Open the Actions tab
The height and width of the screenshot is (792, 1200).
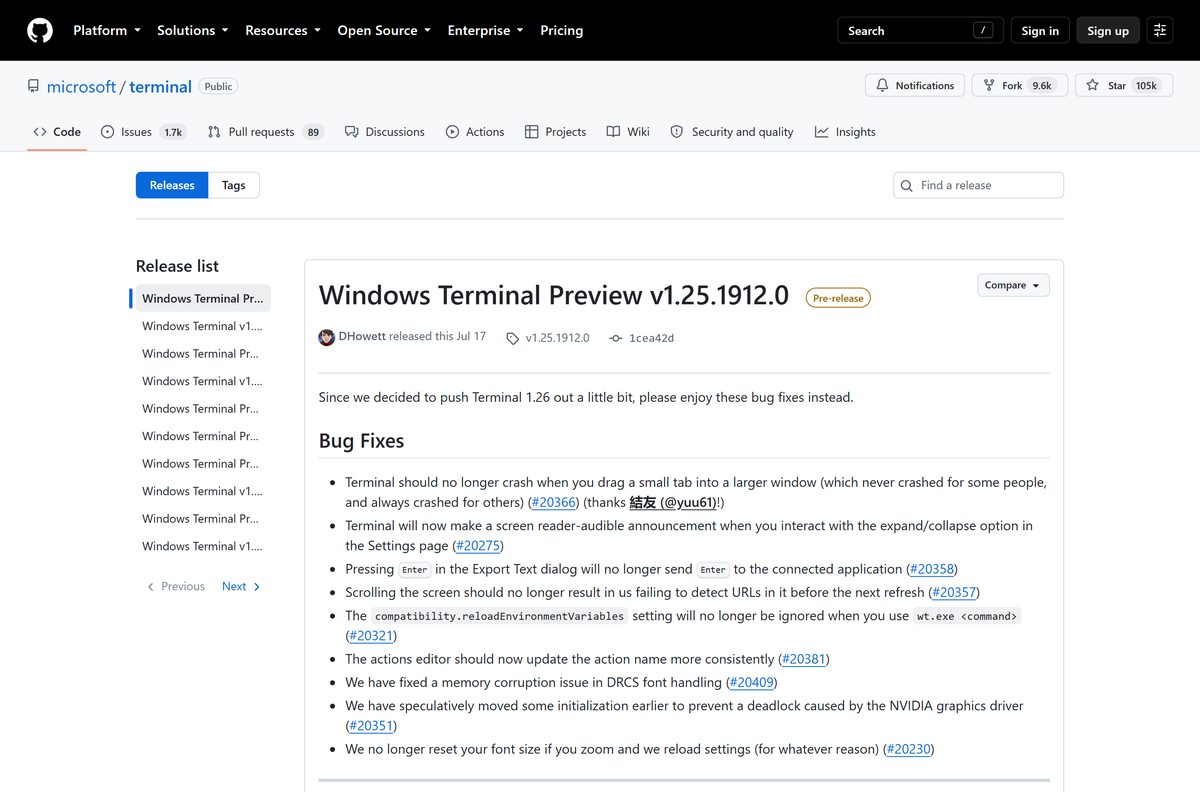click(x=475, y=132)
